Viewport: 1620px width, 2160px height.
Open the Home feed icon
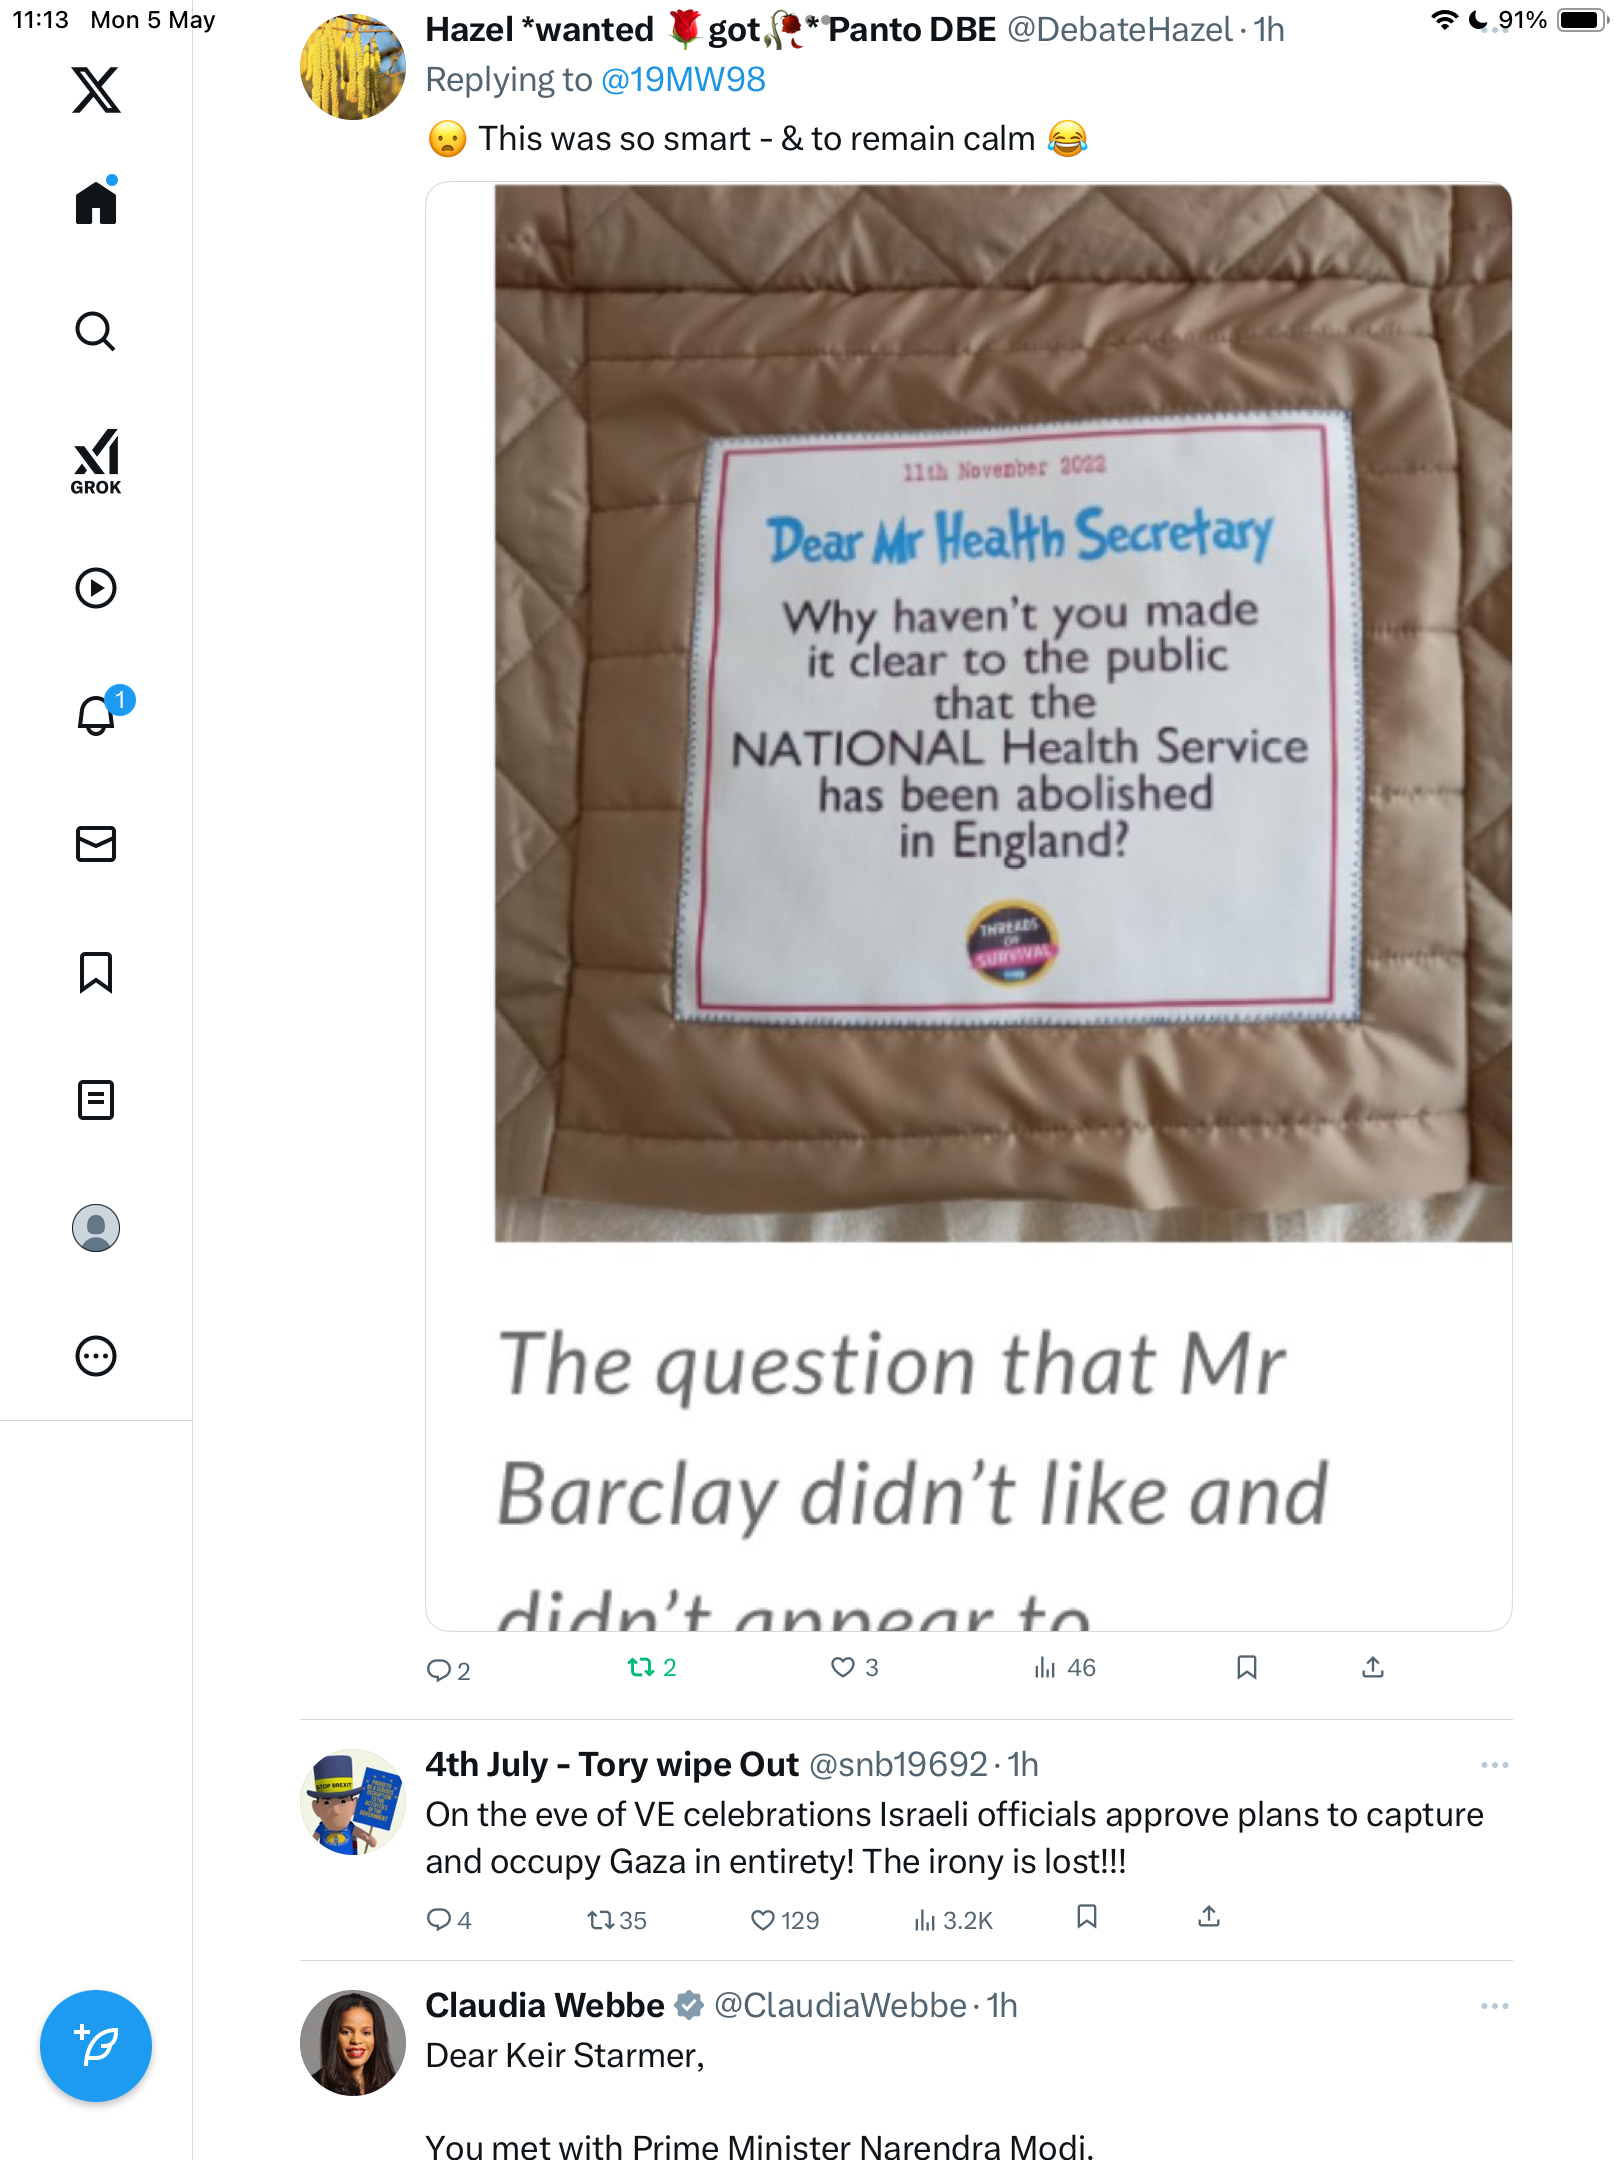(96, 201)
